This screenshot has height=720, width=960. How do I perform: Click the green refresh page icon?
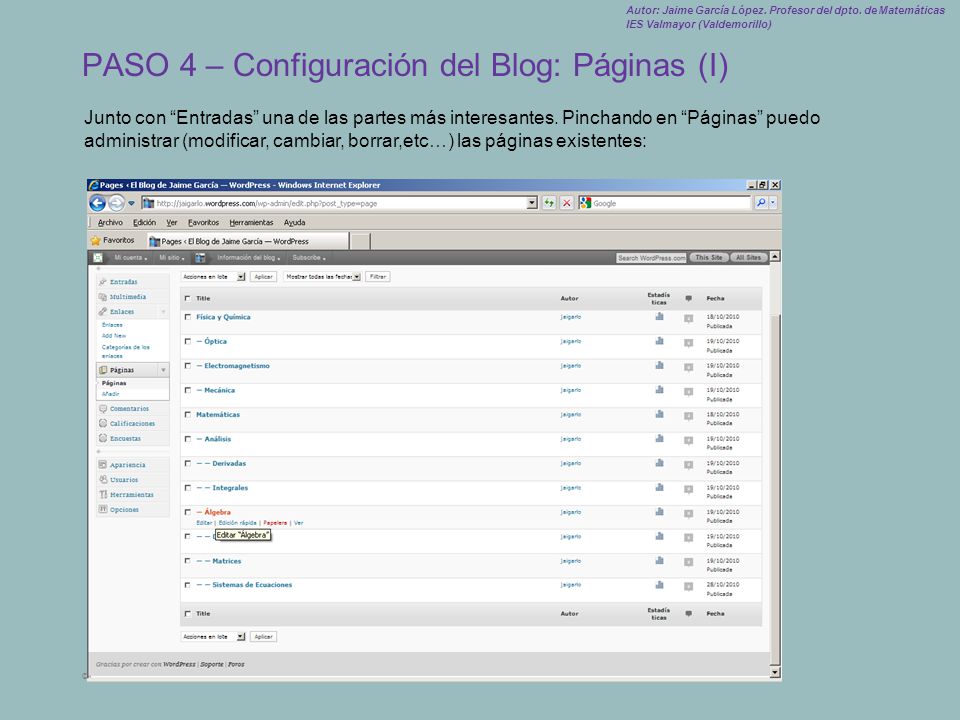click(549, 203)
